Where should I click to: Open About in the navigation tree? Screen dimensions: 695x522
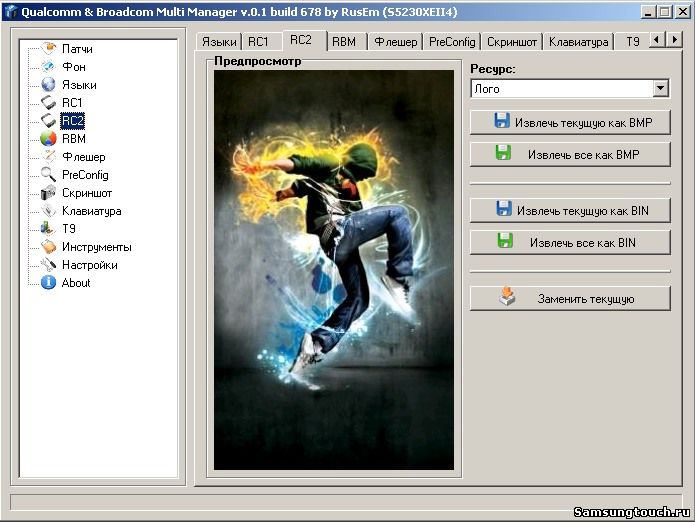(76, 283)
